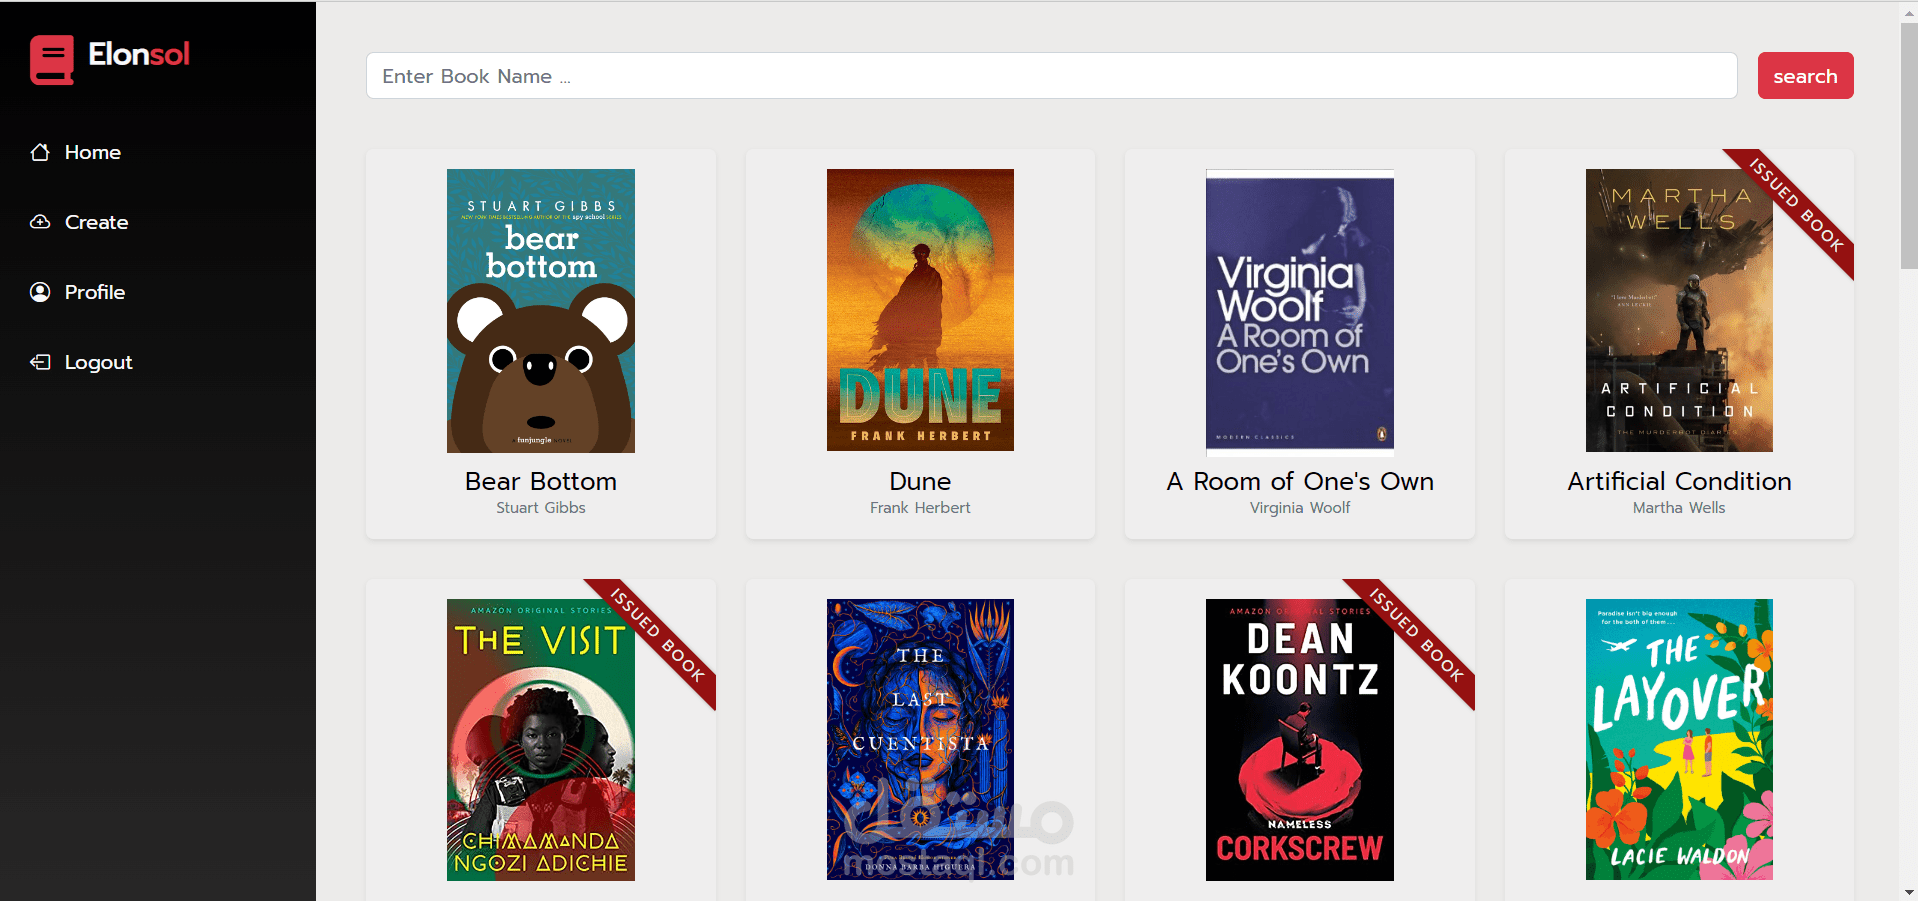Click the Martha Wells author name

pyautogui.click(x=1679, y=508)
